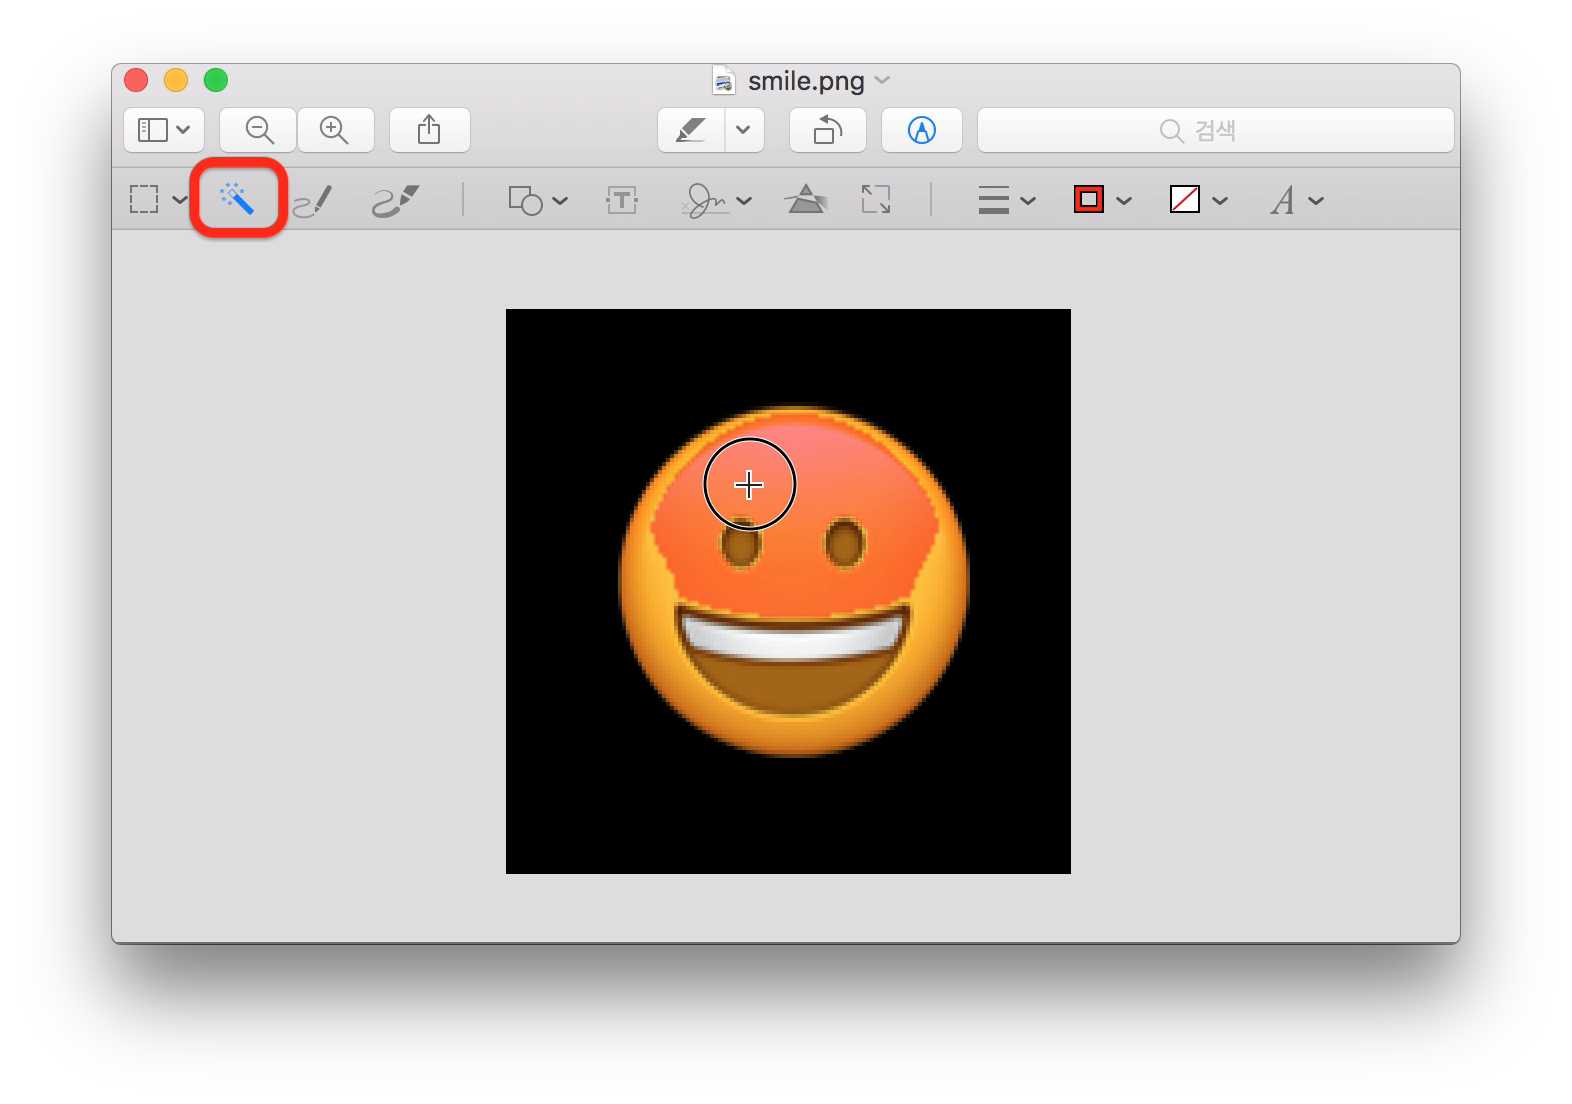Open the red border color picker
The image size is (1572, 1104).
tap(1102, 200)
